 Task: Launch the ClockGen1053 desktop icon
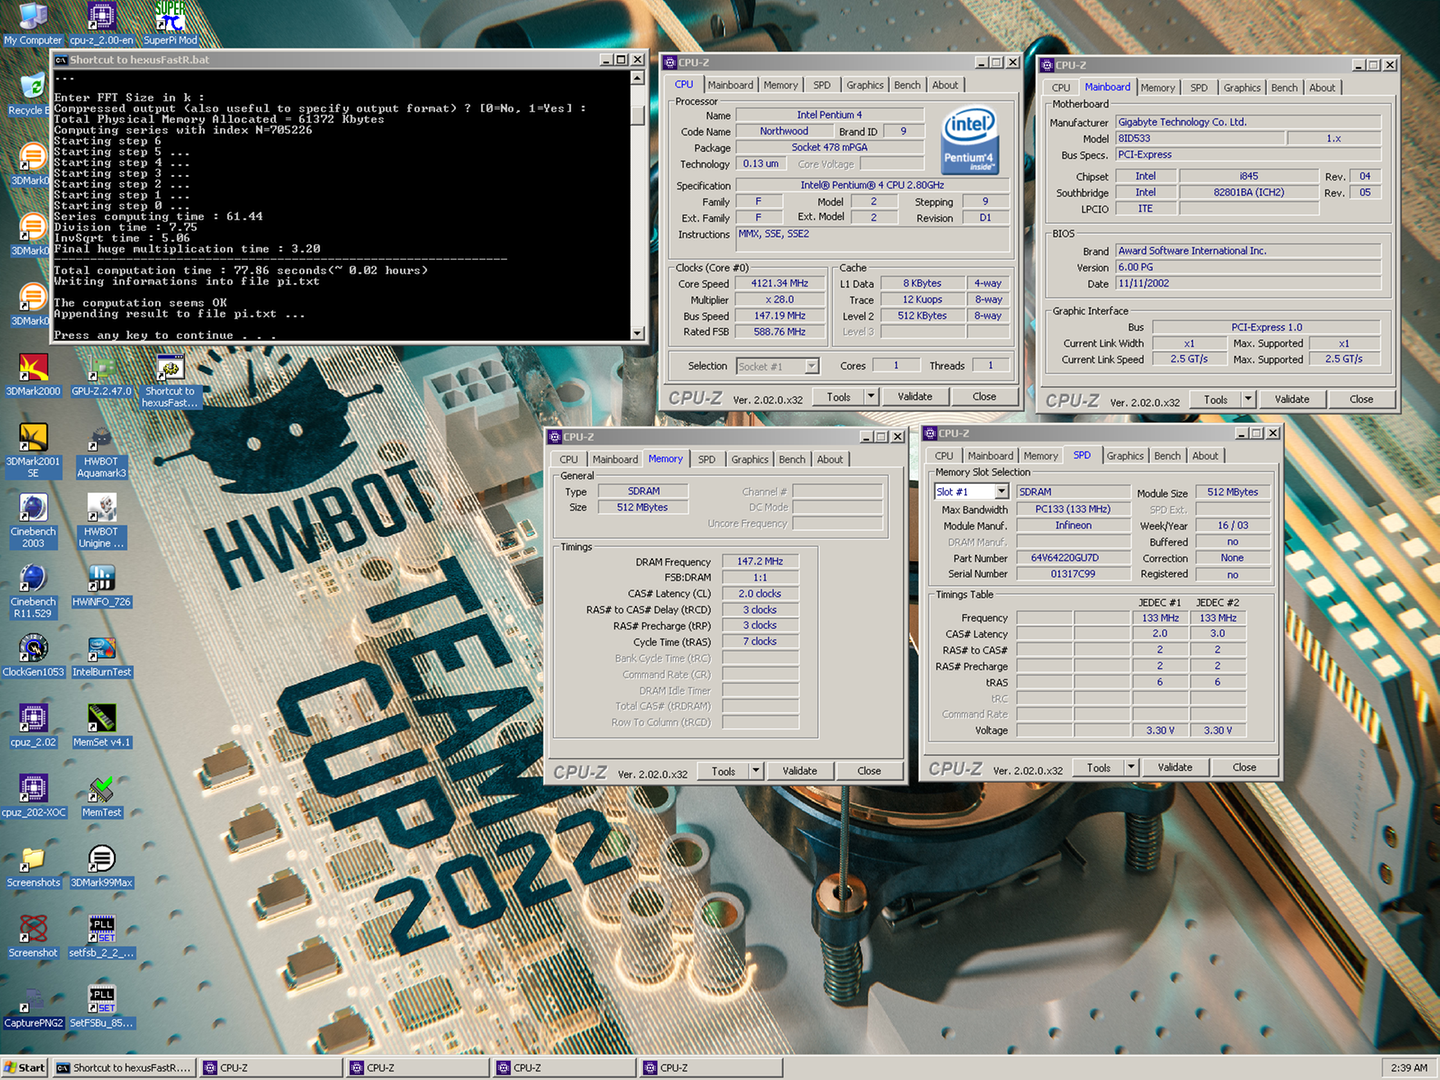click(x=33, y=655)
